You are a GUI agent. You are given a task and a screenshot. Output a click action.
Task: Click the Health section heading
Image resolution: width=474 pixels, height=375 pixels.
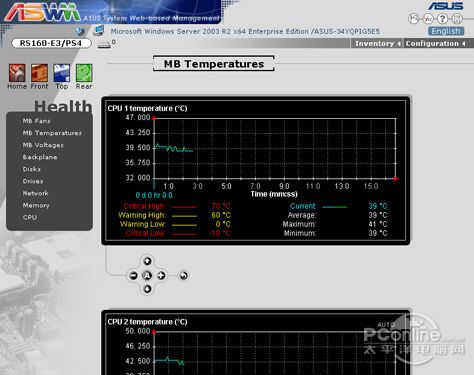click(63, 106)
